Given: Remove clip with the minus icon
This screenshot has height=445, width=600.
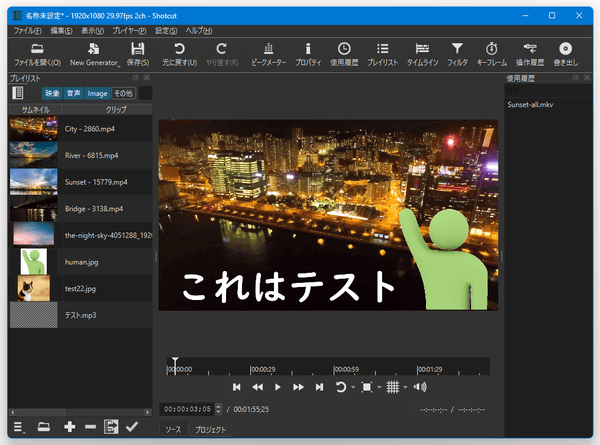Looking at the screenshot, I should pos(90,427).
